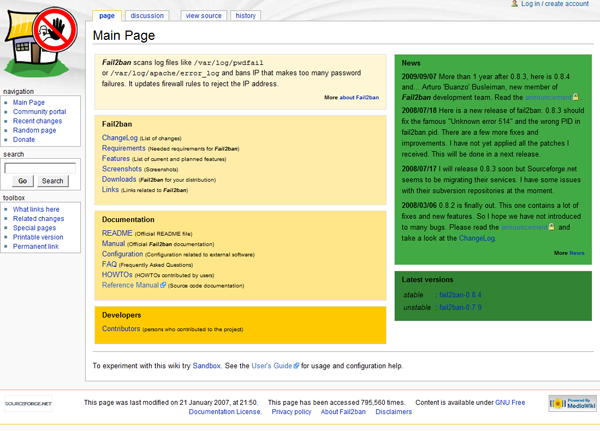Click the Search button
Screen dimensions: 600x431
[53, 181]
